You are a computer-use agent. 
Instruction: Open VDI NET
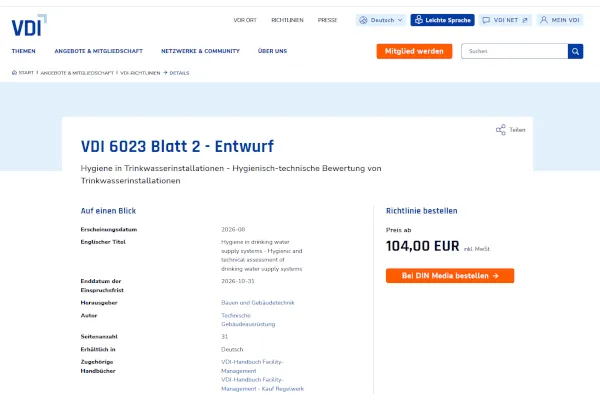point(505,20)
